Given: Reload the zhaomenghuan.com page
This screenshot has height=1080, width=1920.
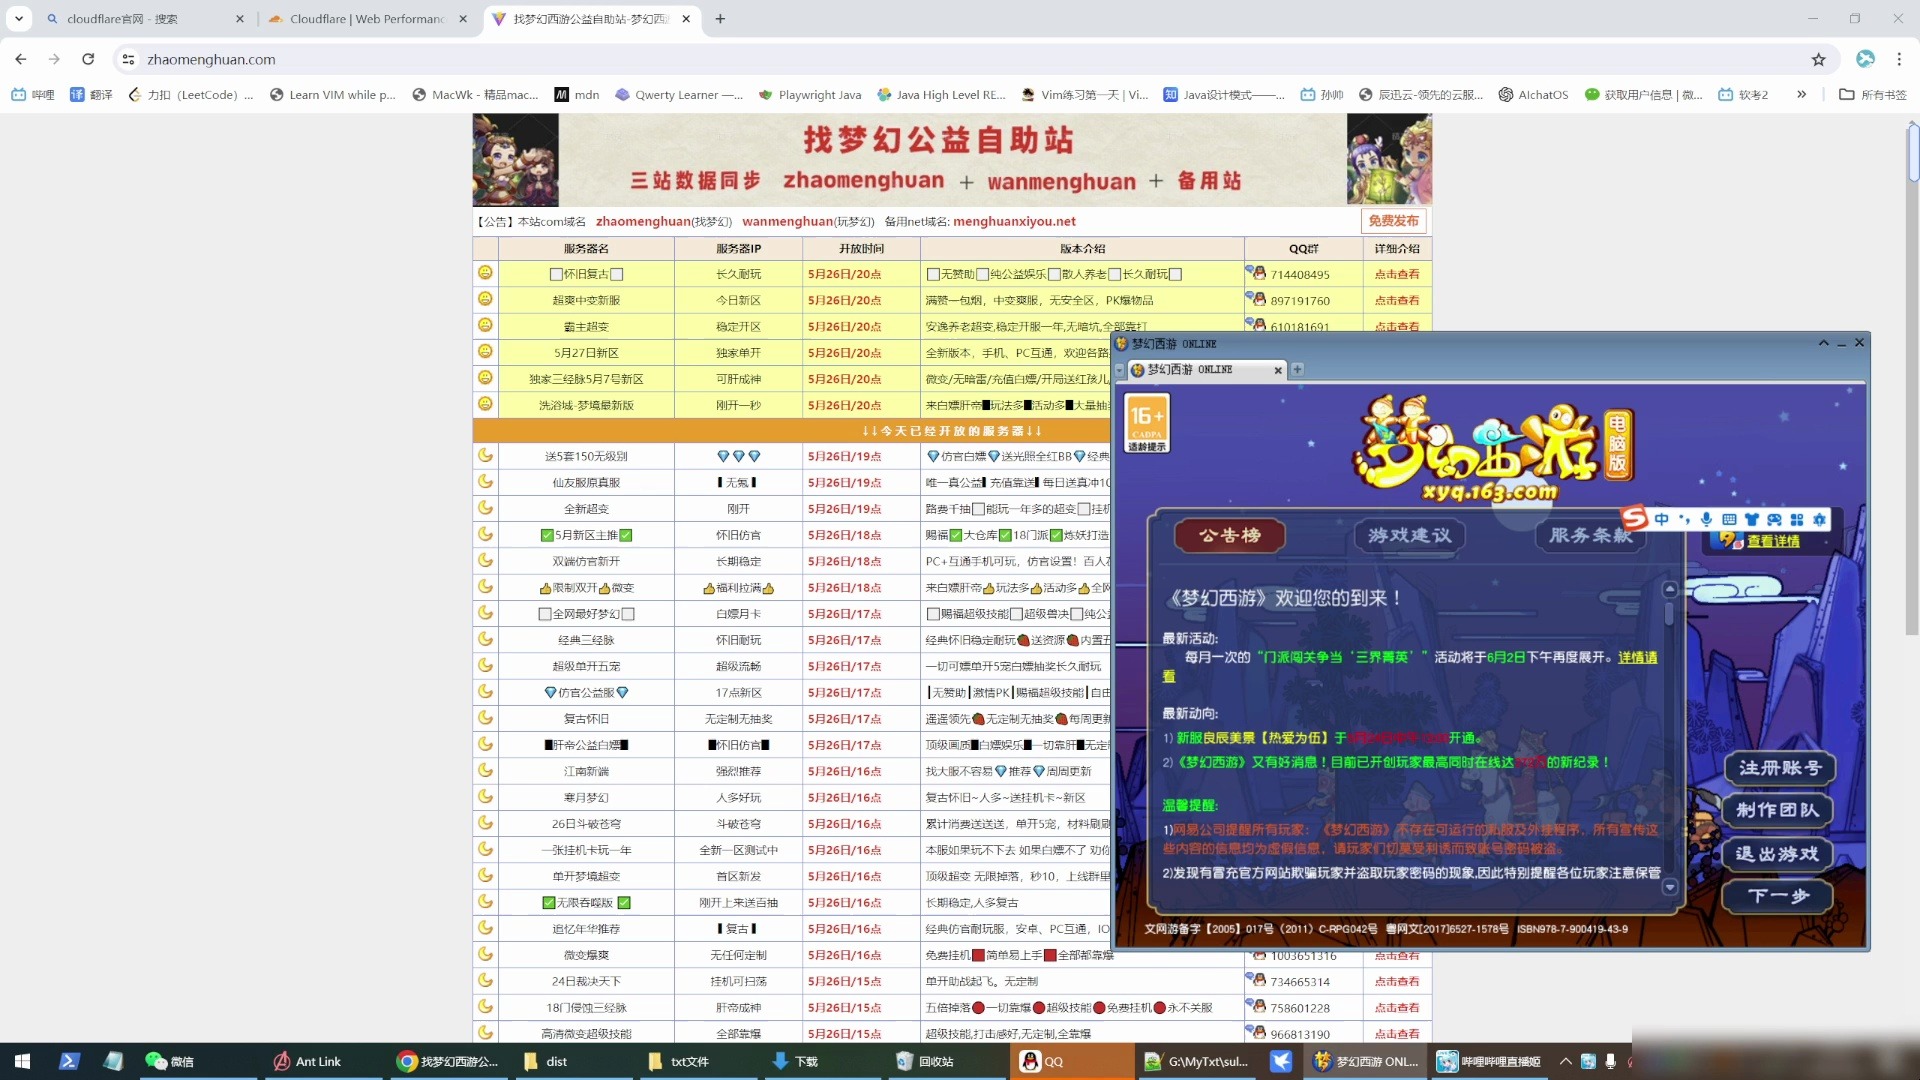Looking at the screenshot, I should [88, 59].
